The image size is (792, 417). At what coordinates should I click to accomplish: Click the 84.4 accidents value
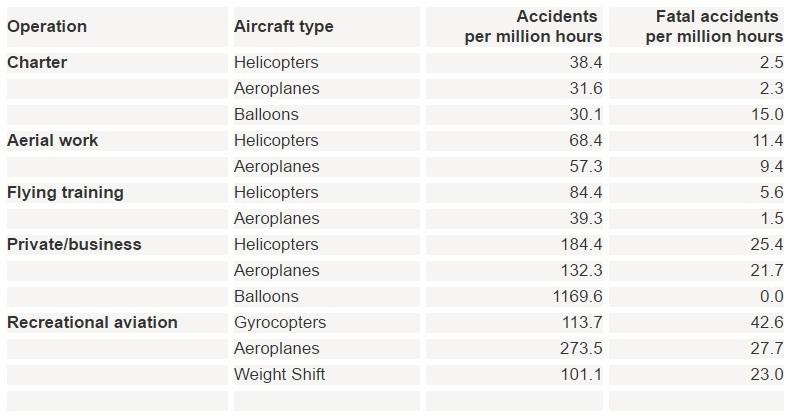point(585,192)
